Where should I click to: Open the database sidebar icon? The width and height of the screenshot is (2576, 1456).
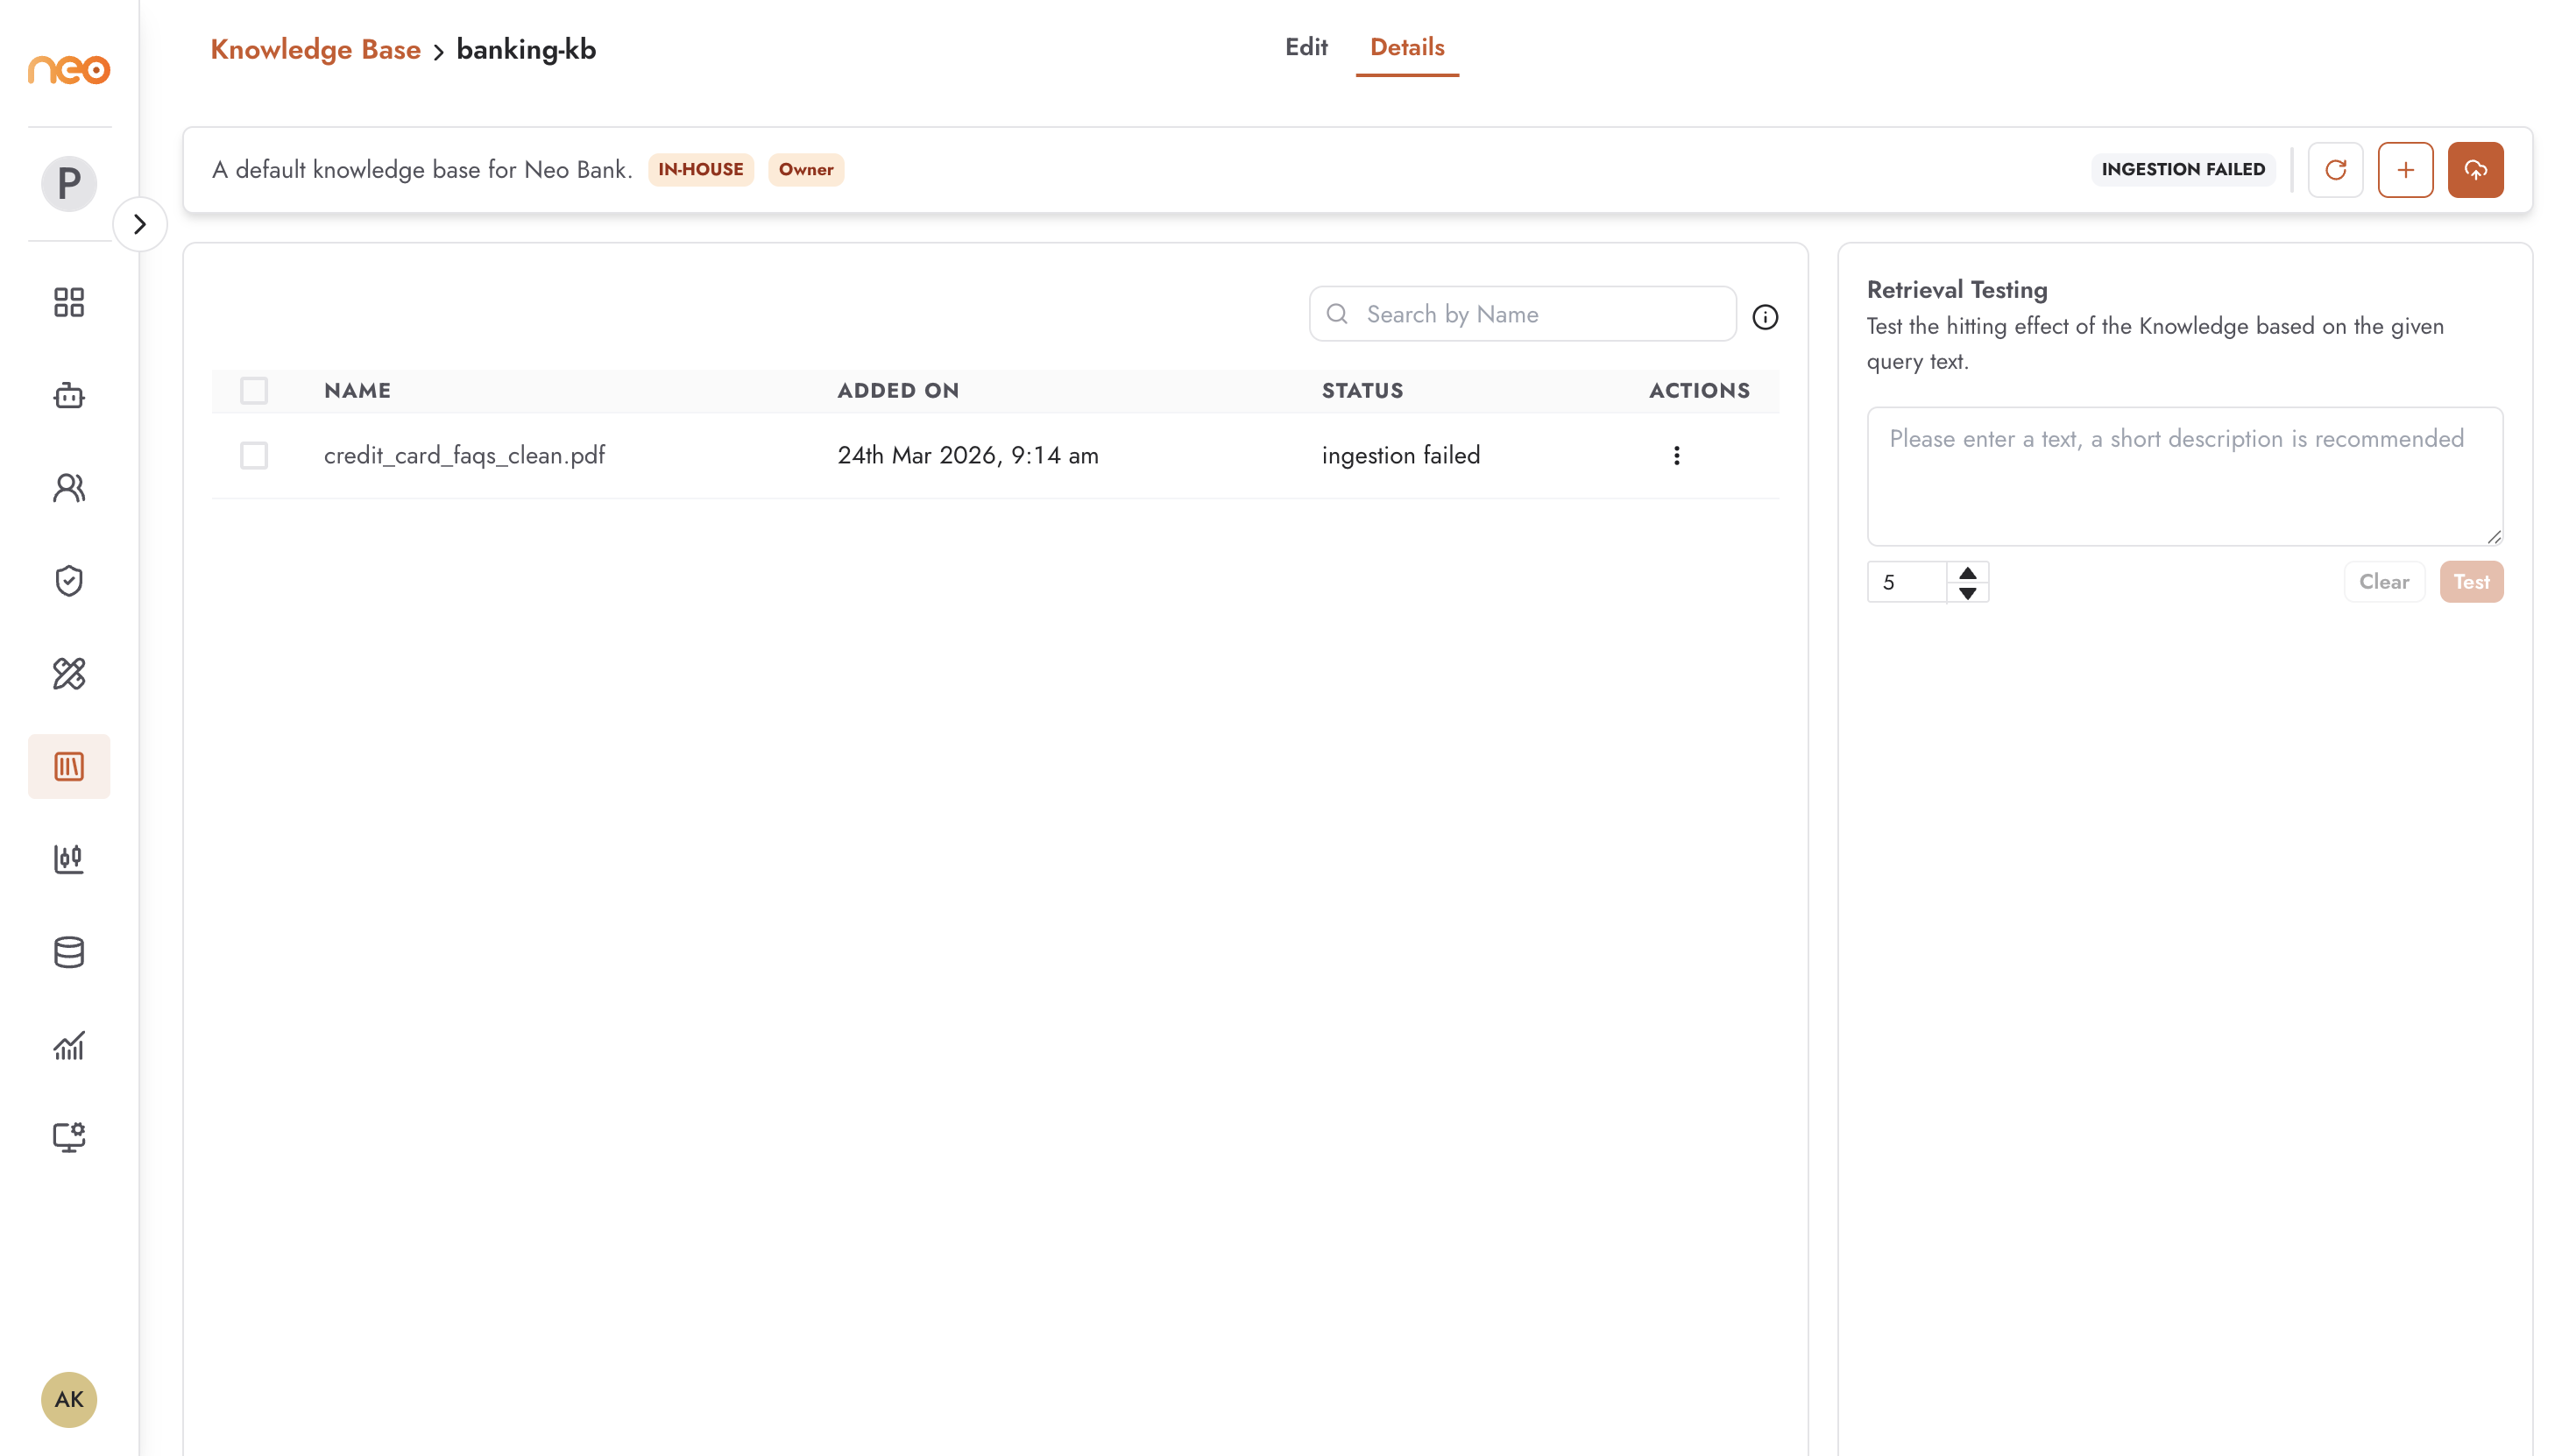[x=69, y=952]
